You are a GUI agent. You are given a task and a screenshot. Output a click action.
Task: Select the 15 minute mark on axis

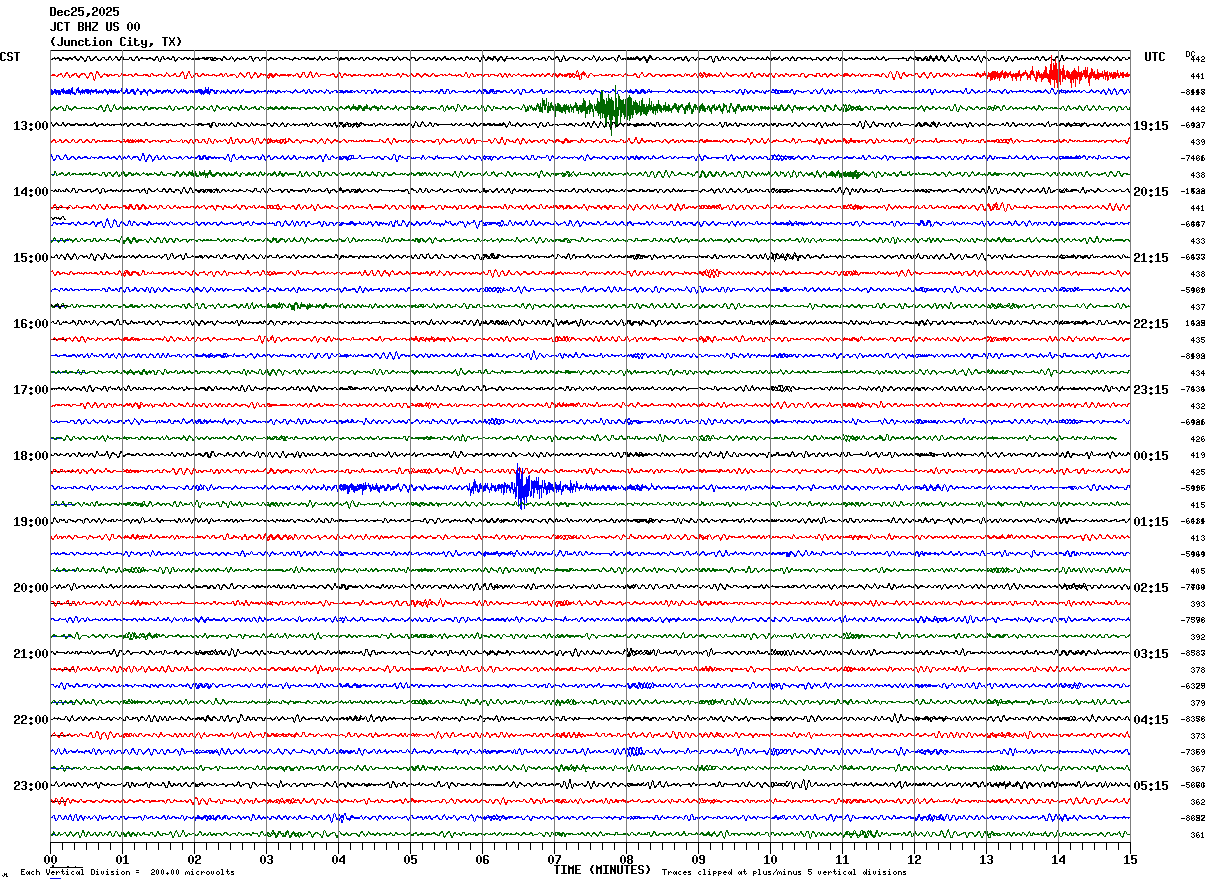click(1129, 859)
